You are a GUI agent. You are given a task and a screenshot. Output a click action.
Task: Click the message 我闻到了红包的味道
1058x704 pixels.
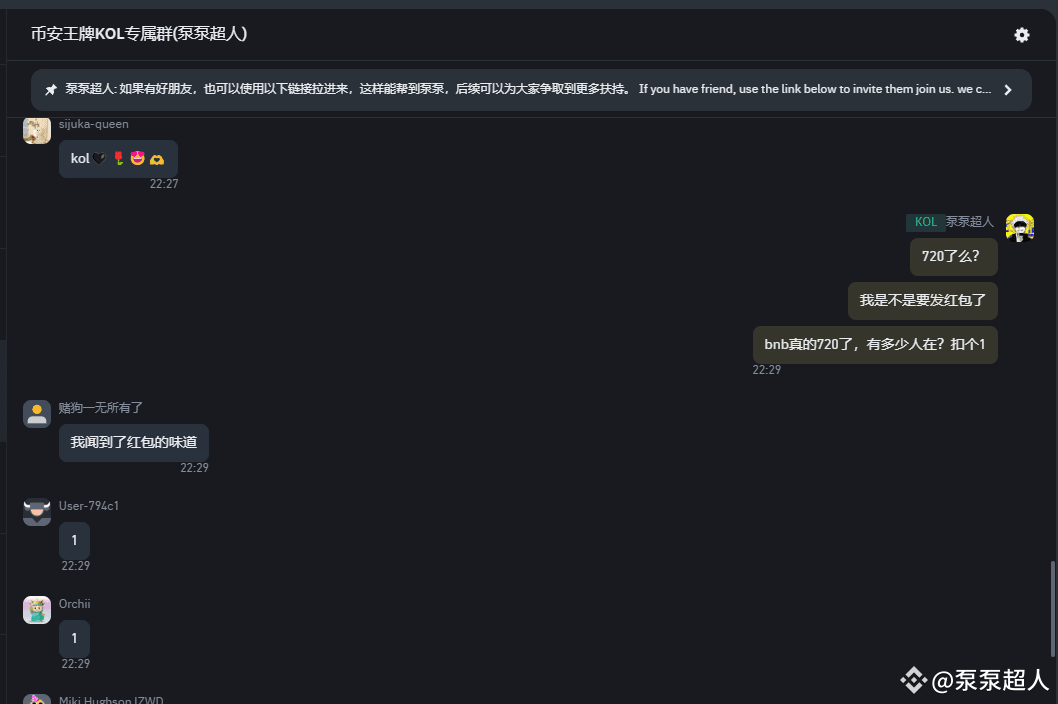[x=134, y=442]
